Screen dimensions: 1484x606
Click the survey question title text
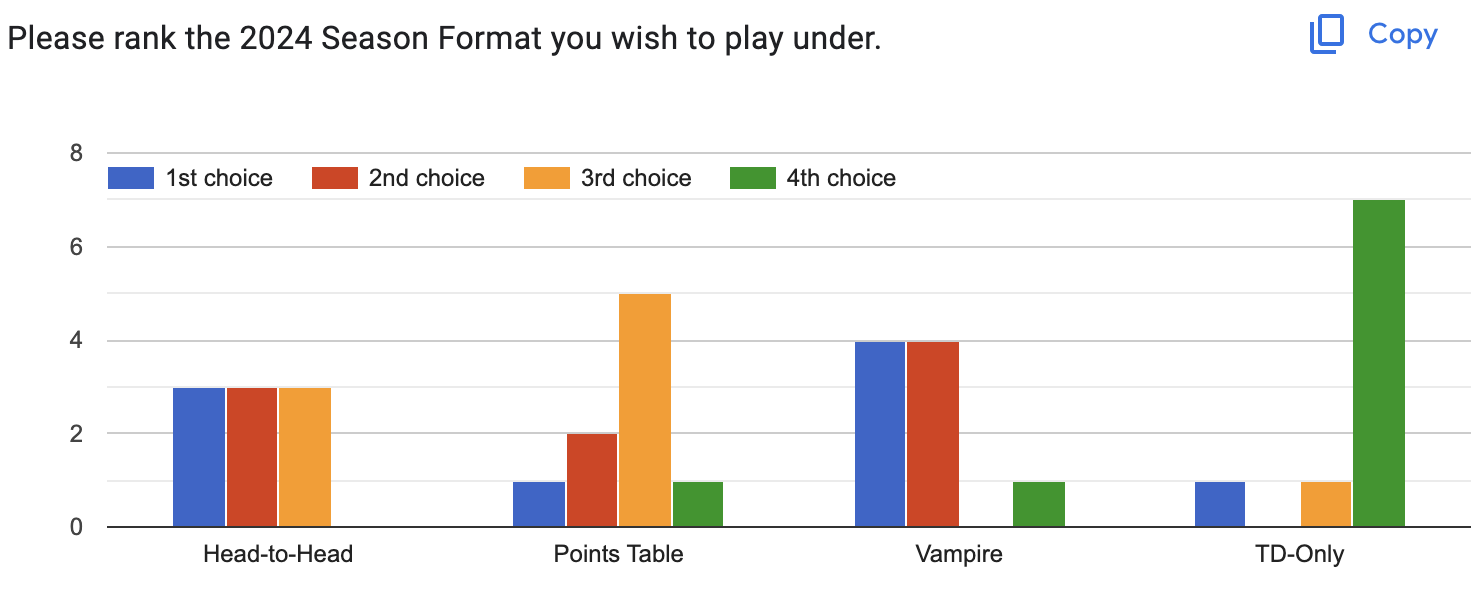(444, 39)
